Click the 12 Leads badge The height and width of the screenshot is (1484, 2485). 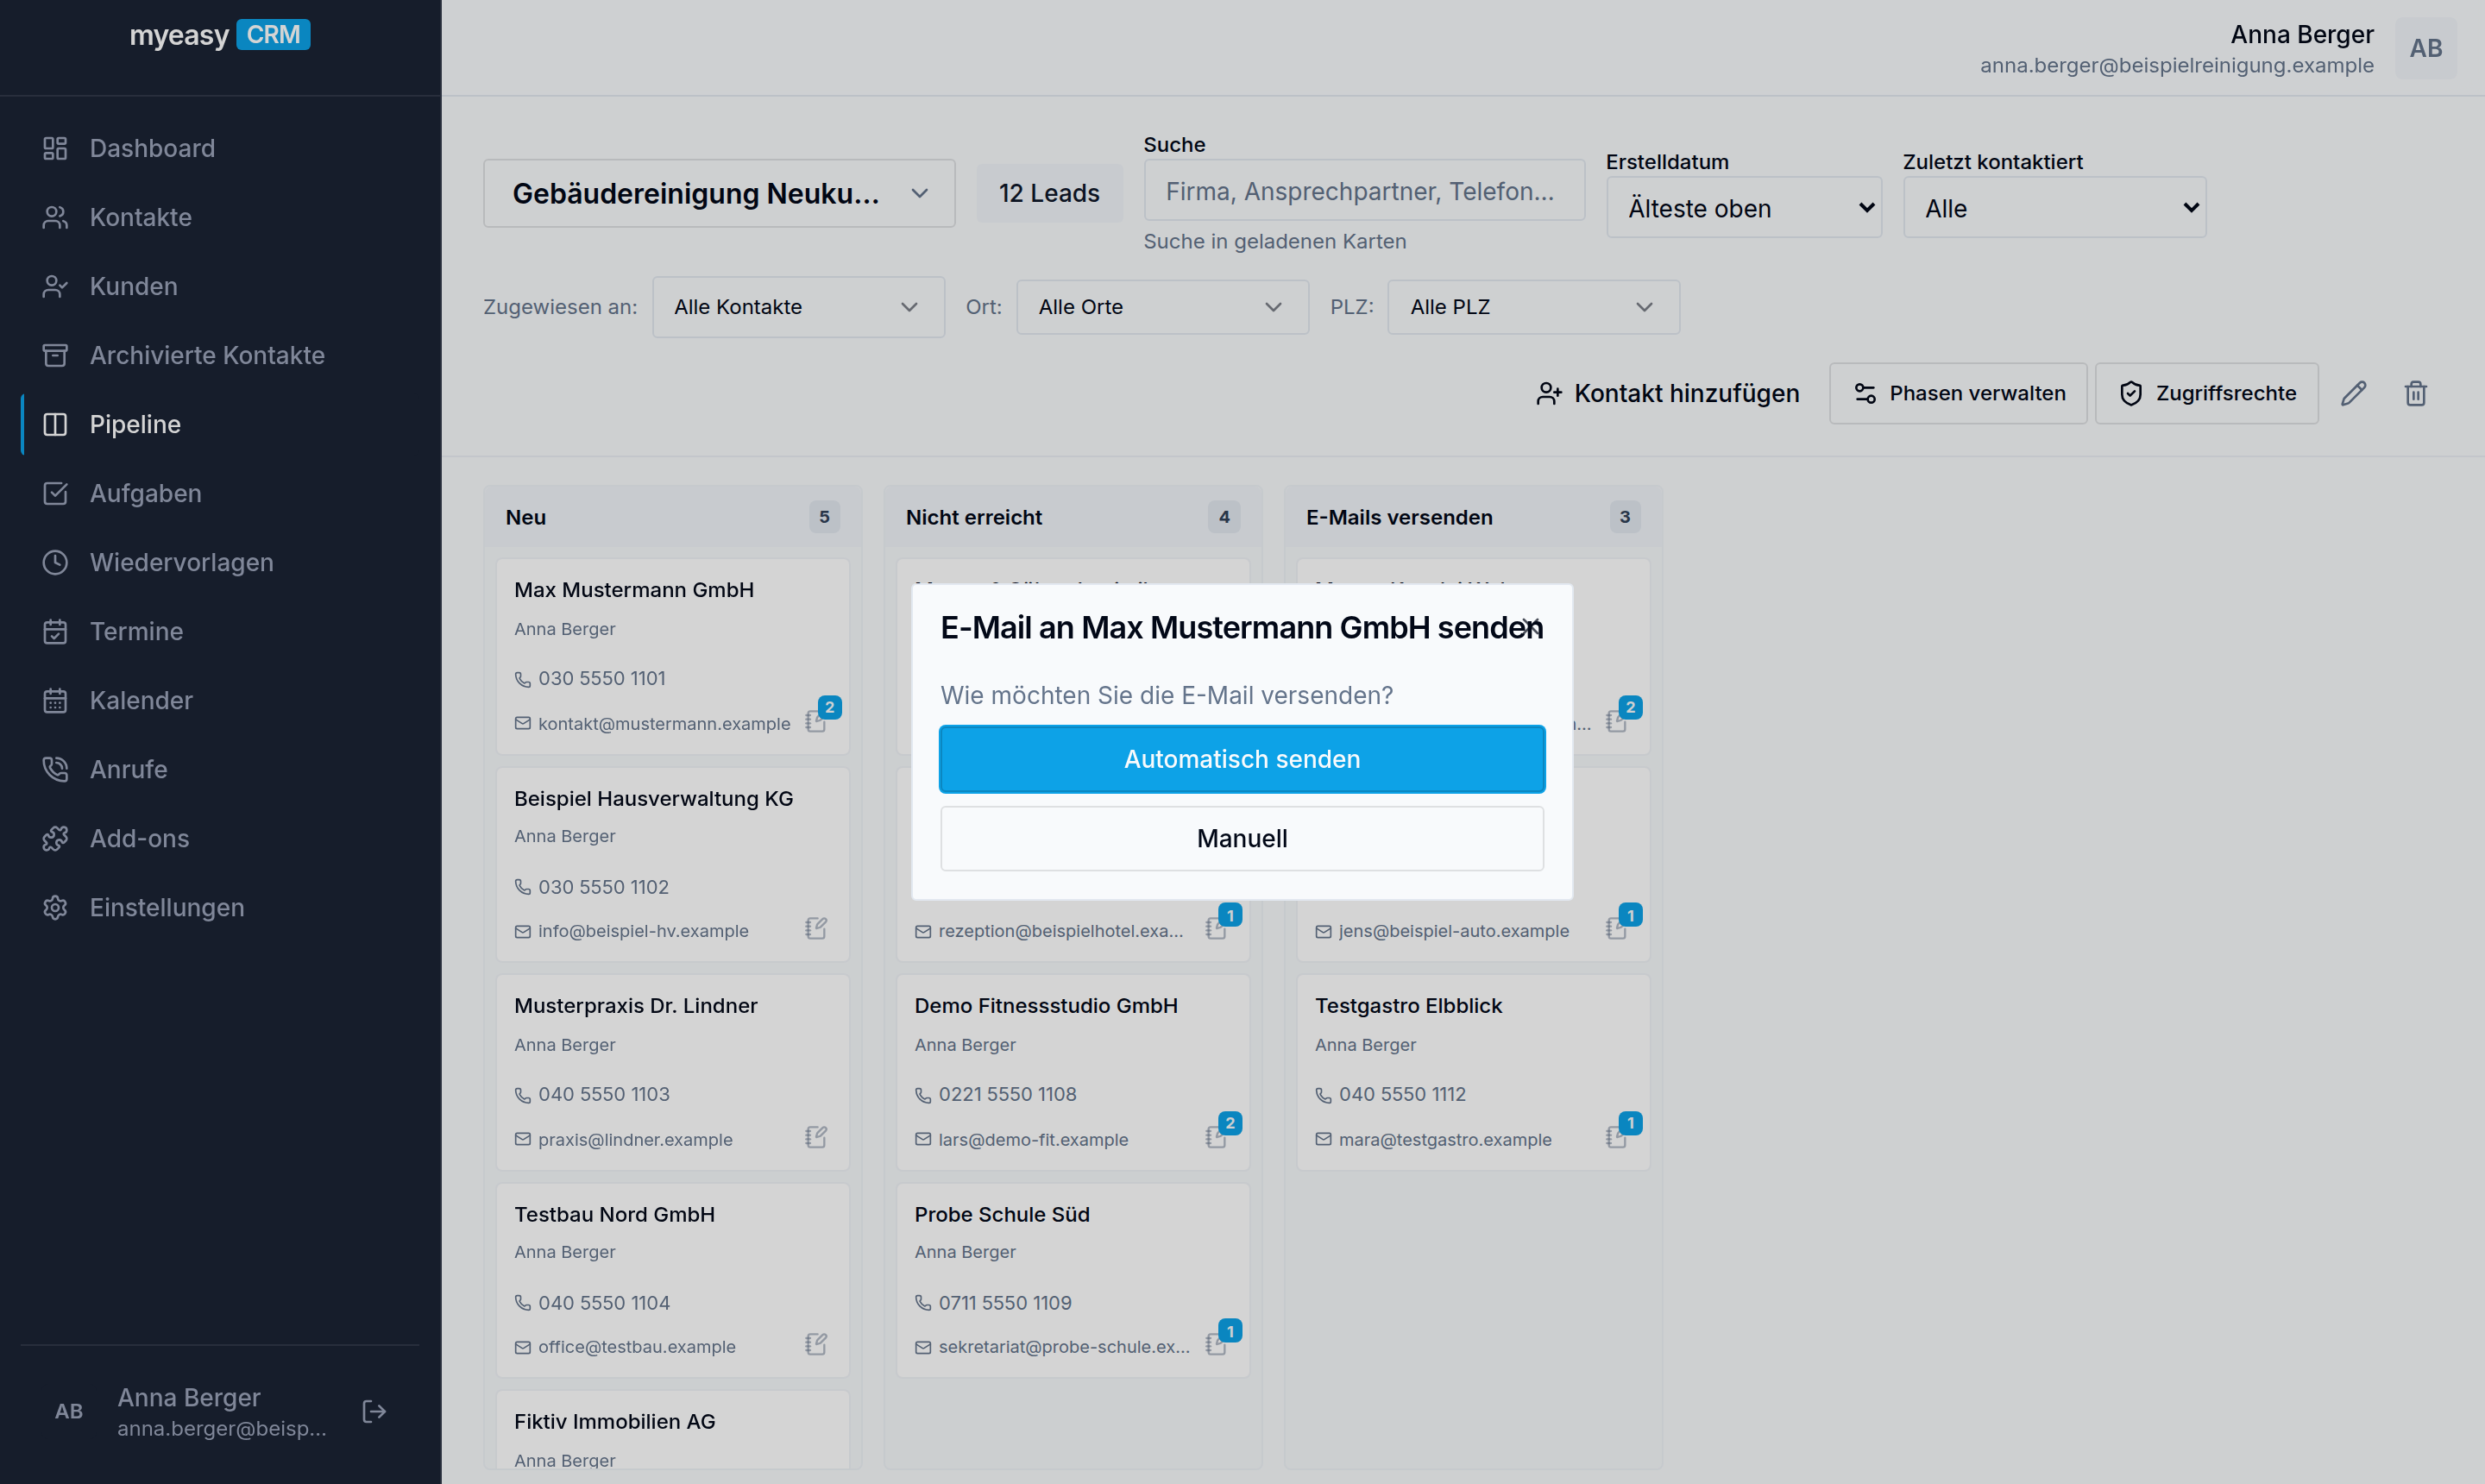coord(1049,193)
